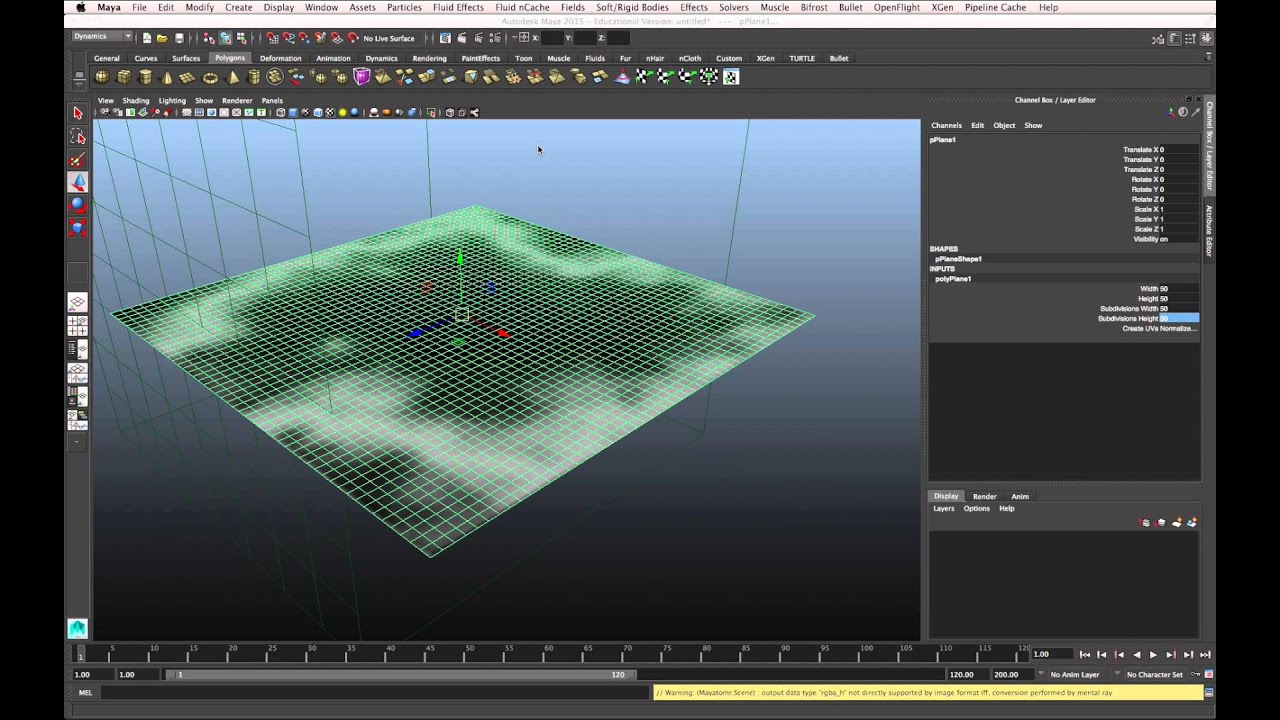This screenshot has width=1280, height=720.
Task: Toggle textured display in viewport
Action: tap(330, 112)
